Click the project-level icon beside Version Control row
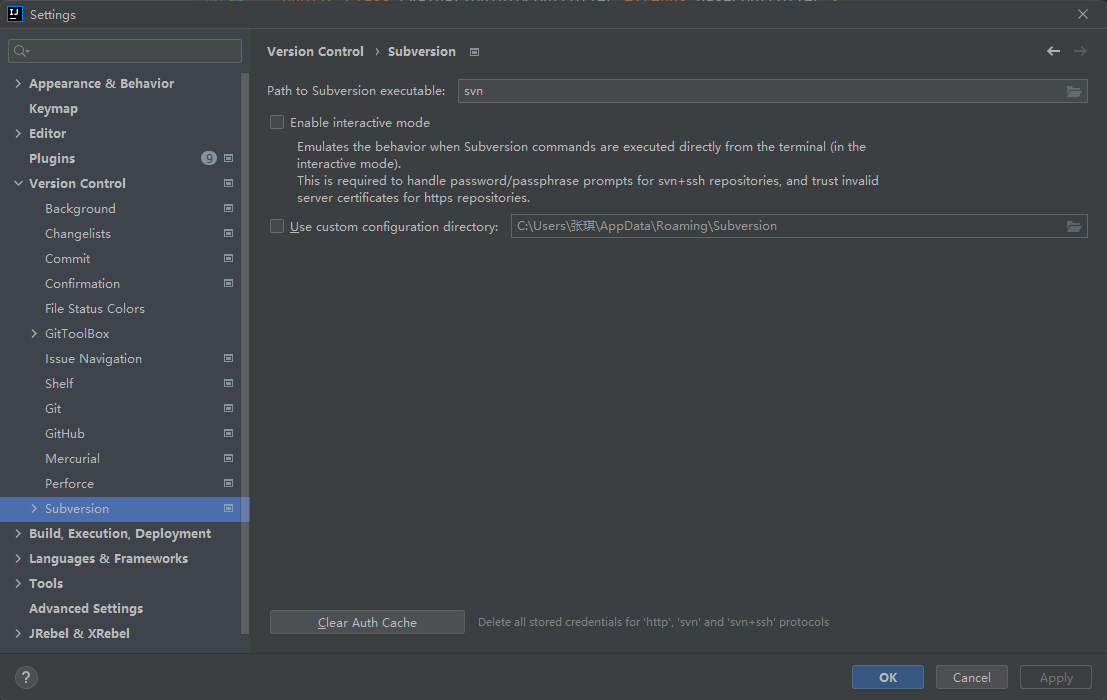The image size is (1107, 700). click(228, 183)
